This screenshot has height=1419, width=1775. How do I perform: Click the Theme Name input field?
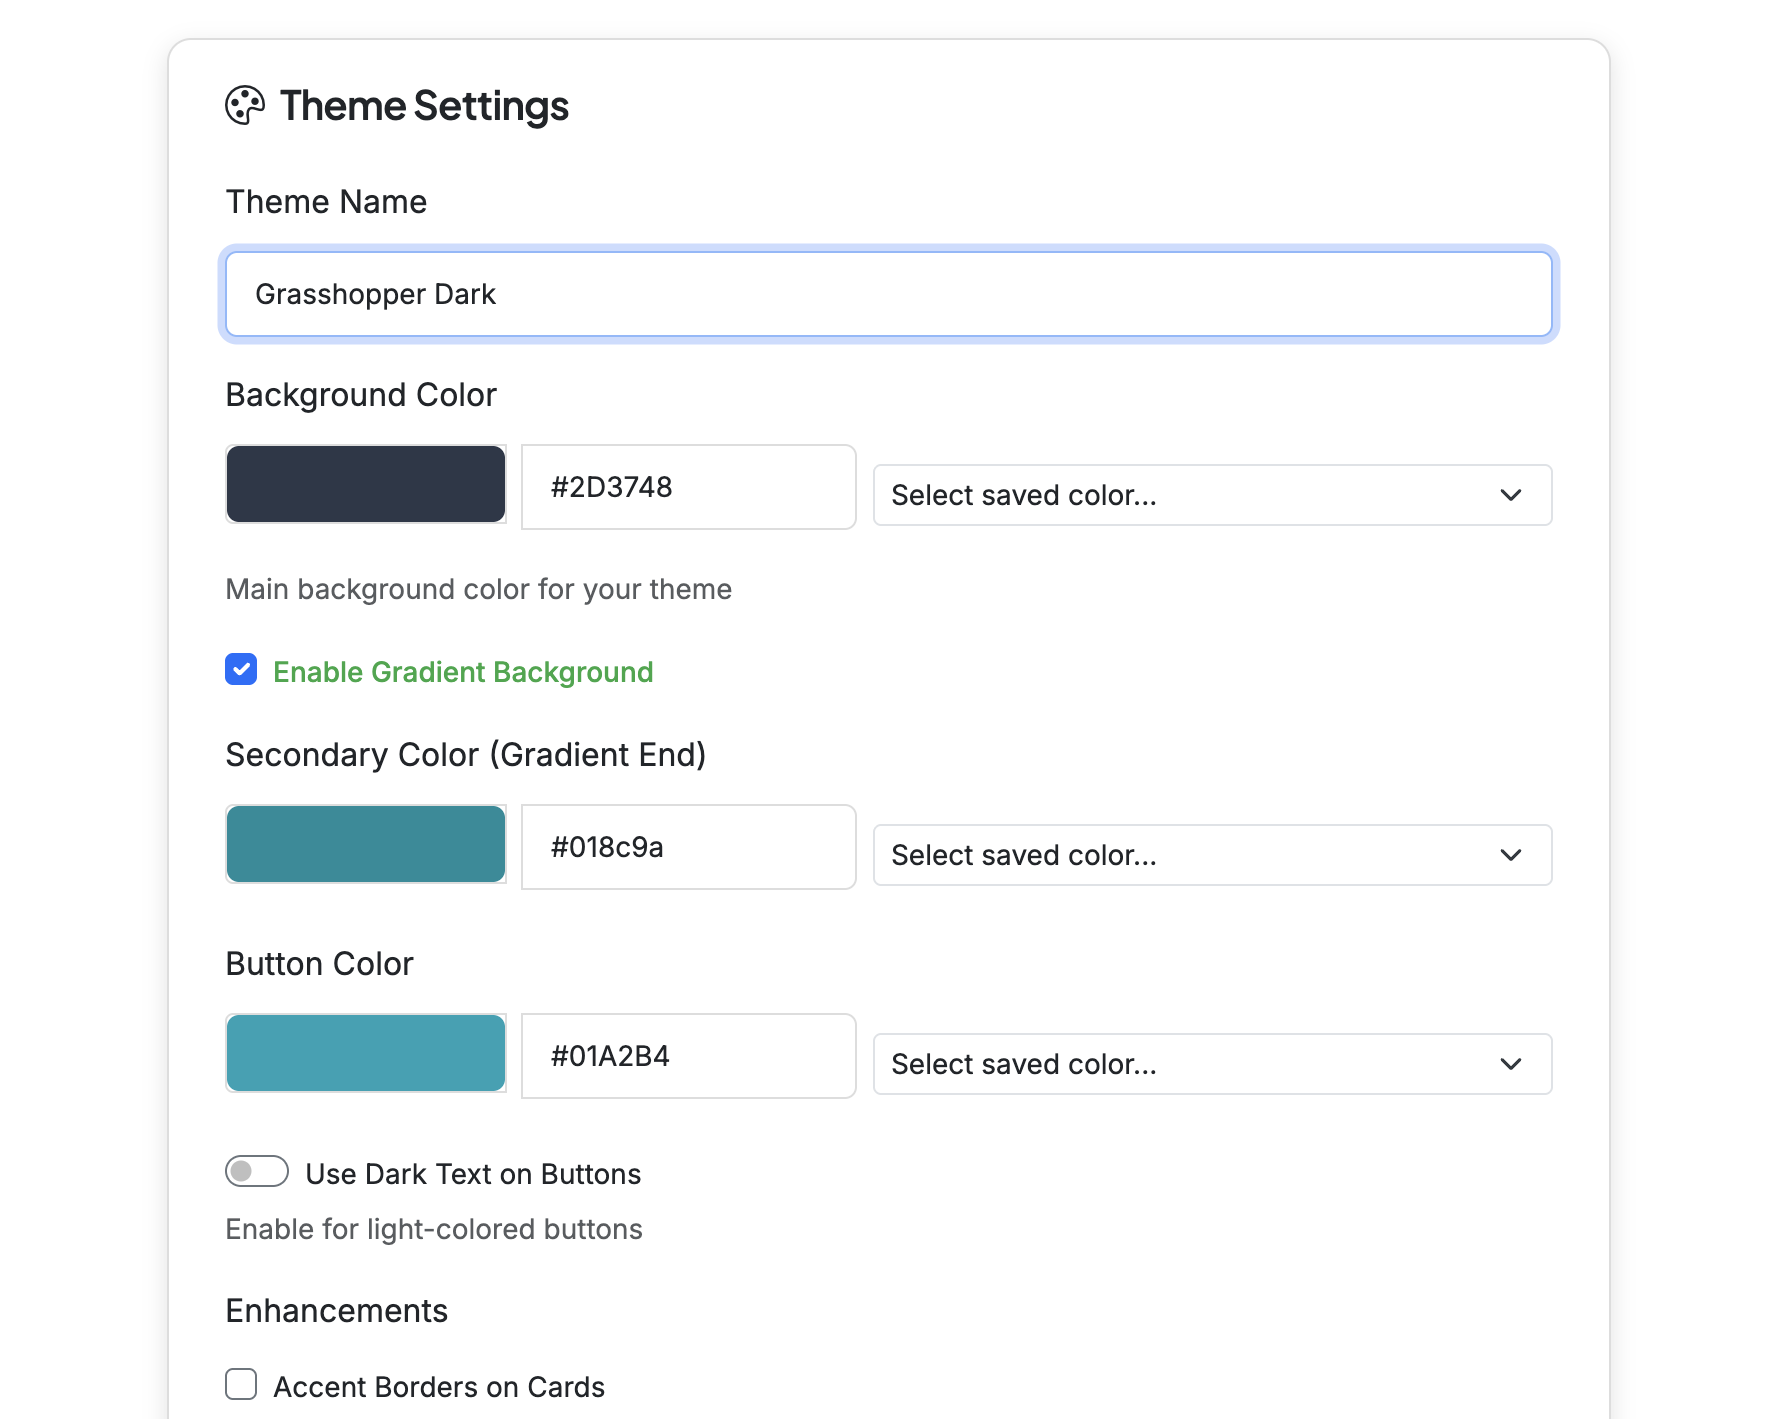coord(888,294)
